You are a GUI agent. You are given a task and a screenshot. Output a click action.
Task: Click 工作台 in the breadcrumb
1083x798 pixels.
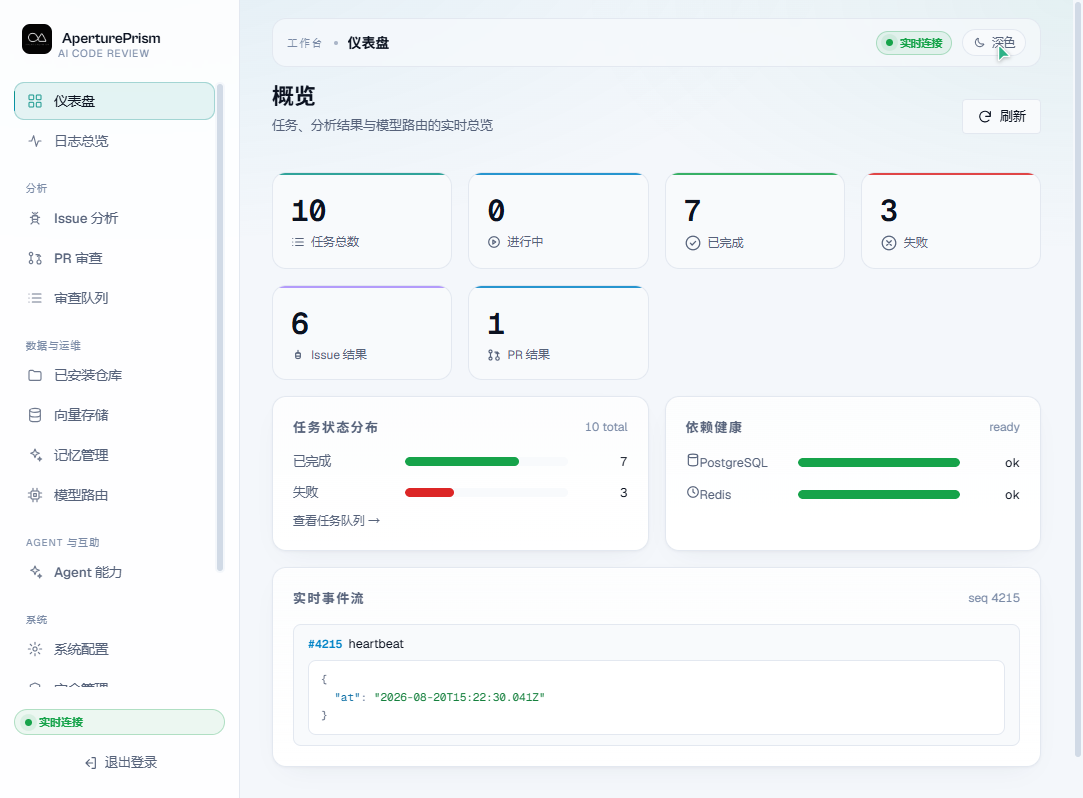305,43
